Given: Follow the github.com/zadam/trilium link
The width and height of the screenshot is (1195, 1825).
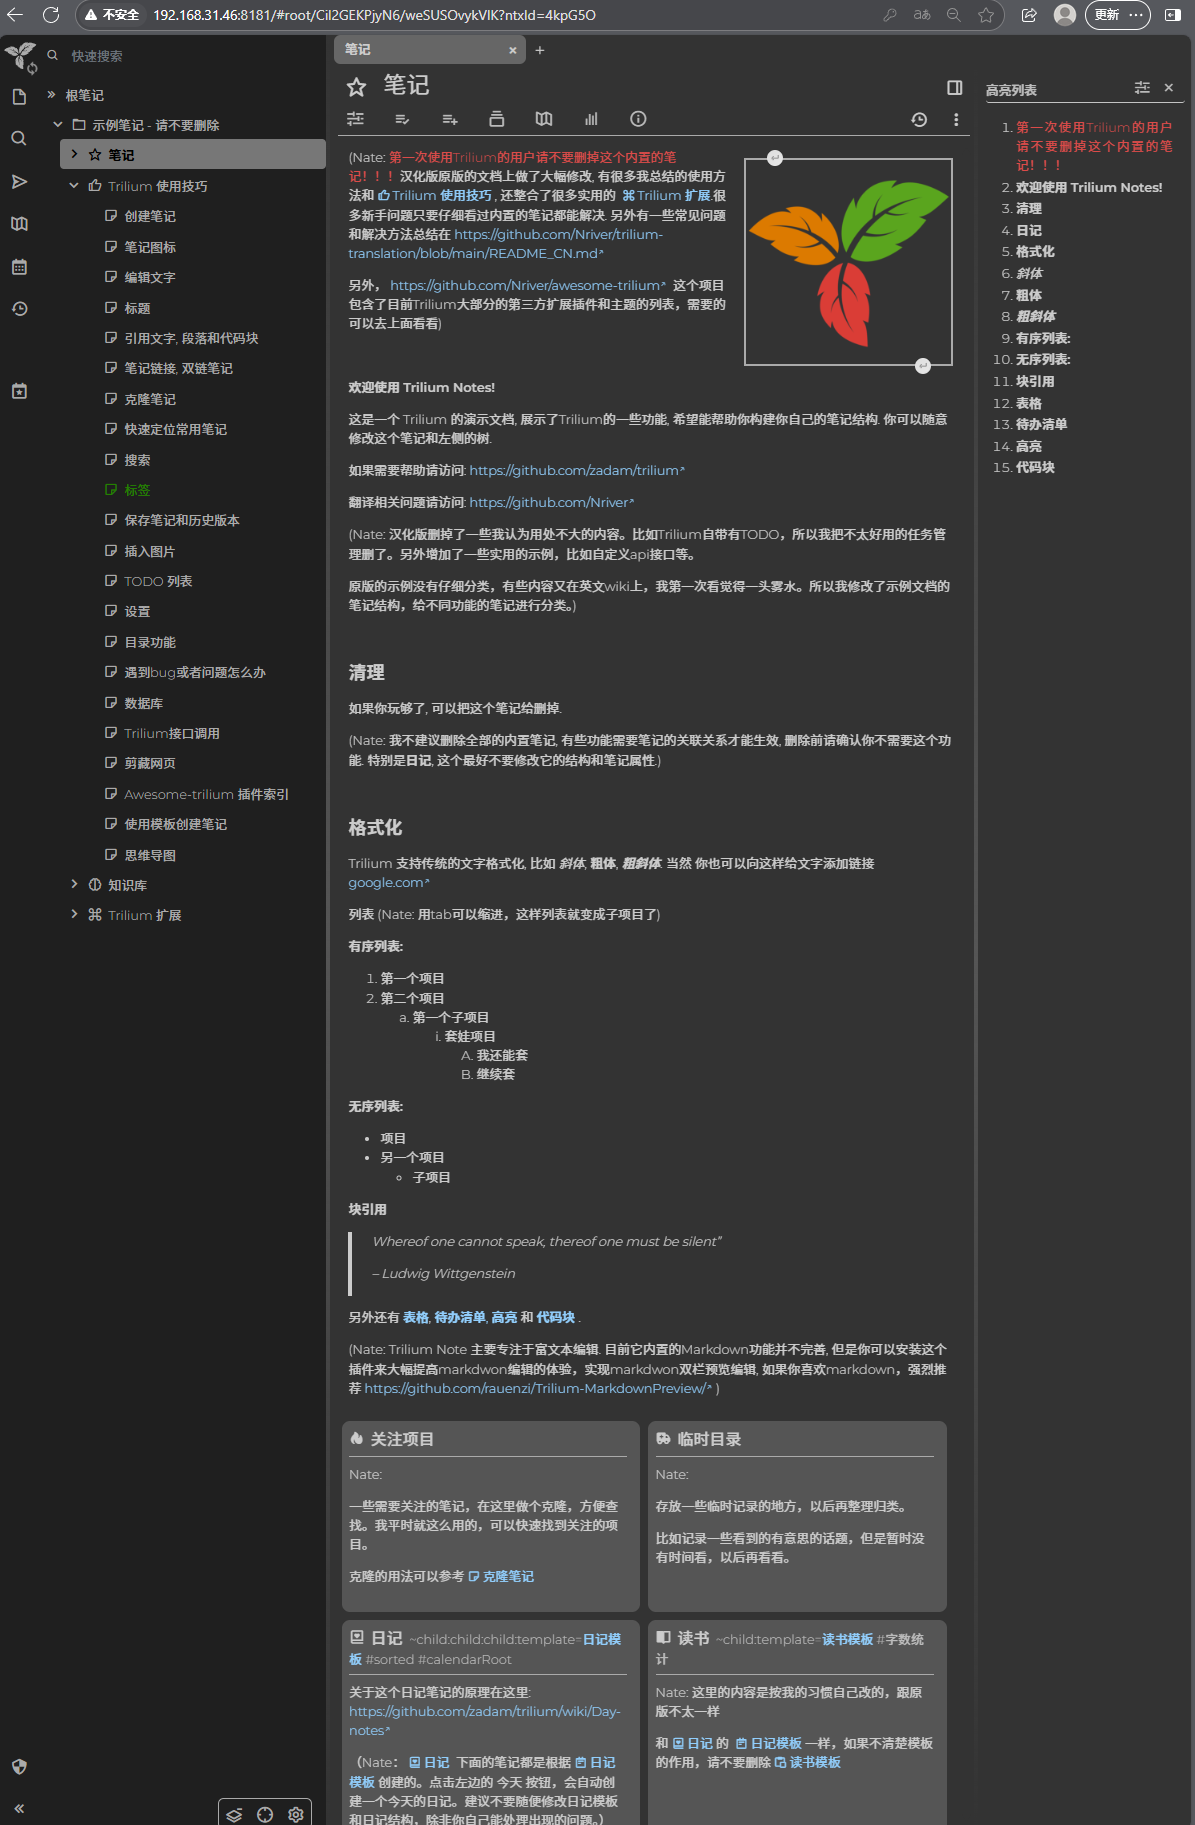Looking at the screenshot, I should (x=577, y=470).
